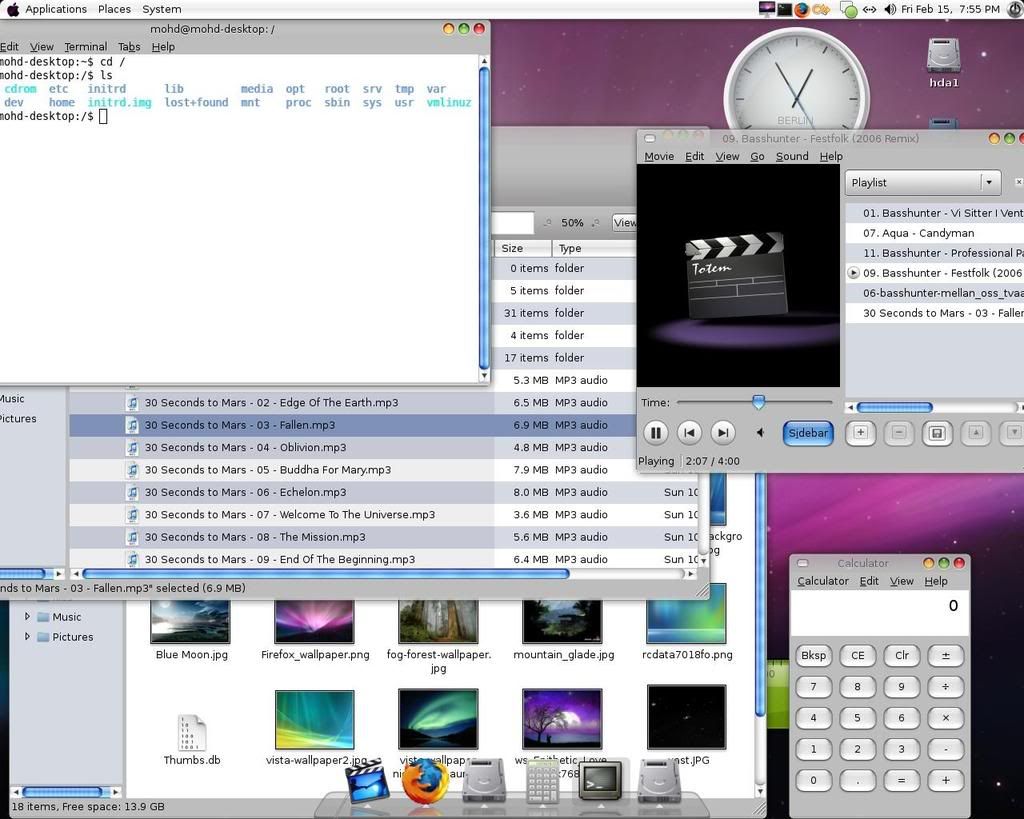Viewport: 1024px width, 819px height.
Task: Select the Firefox_wallpaper.png thumbnail
Action: (315, 621)
